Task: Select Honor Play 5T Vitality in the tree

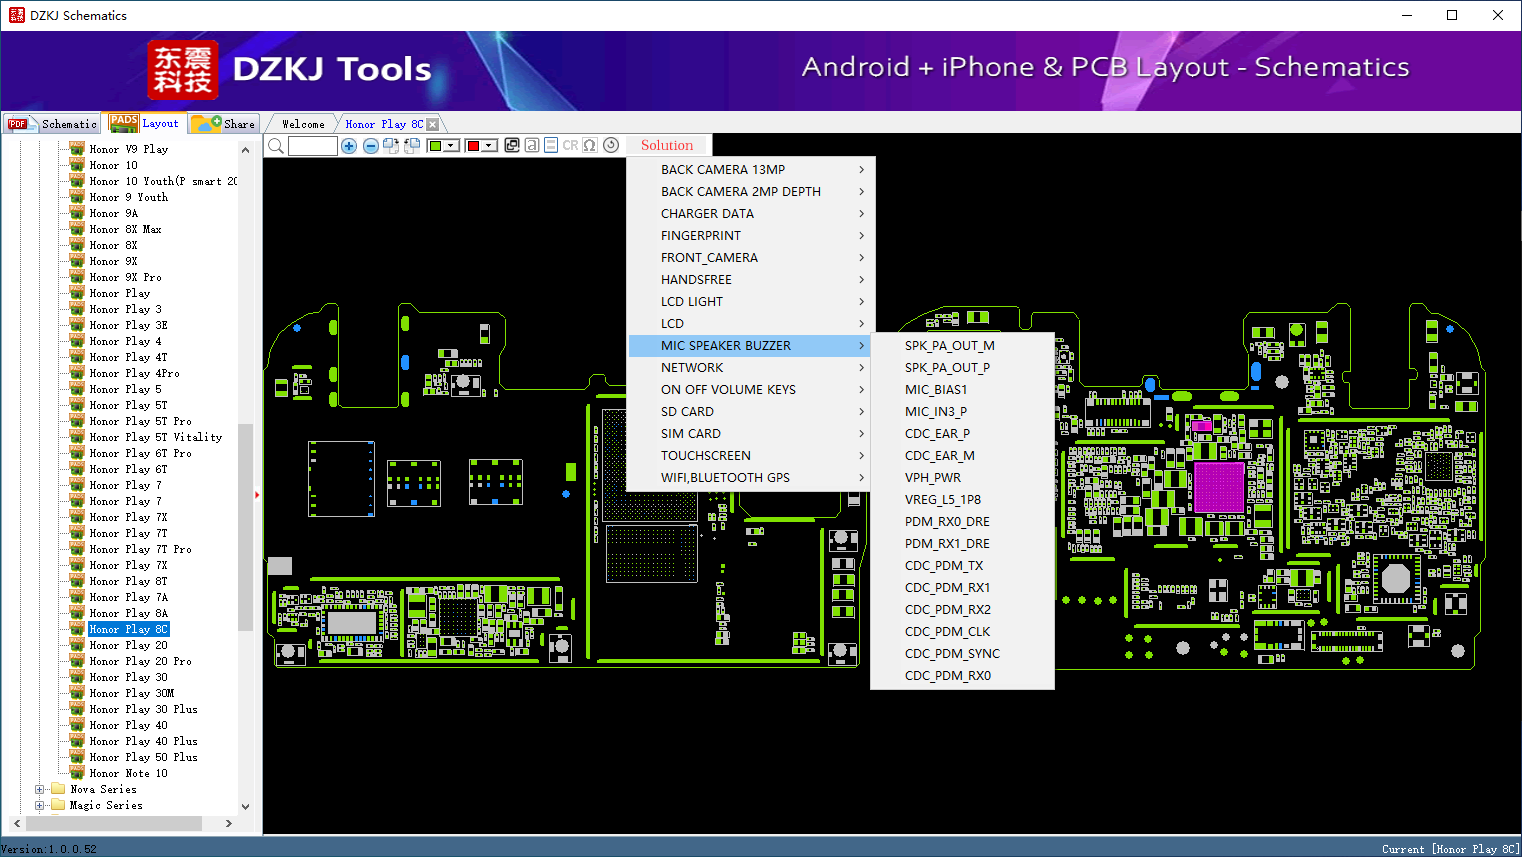Action: tap(156, 437)
